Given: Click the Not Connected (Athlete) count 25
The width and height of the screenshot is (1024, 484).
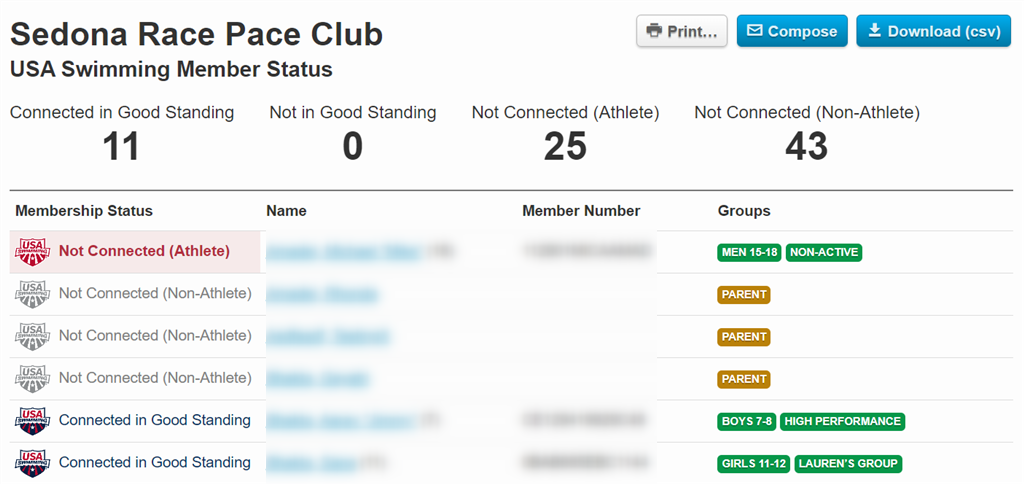Looking at the screenshot, I should (565, 147).
